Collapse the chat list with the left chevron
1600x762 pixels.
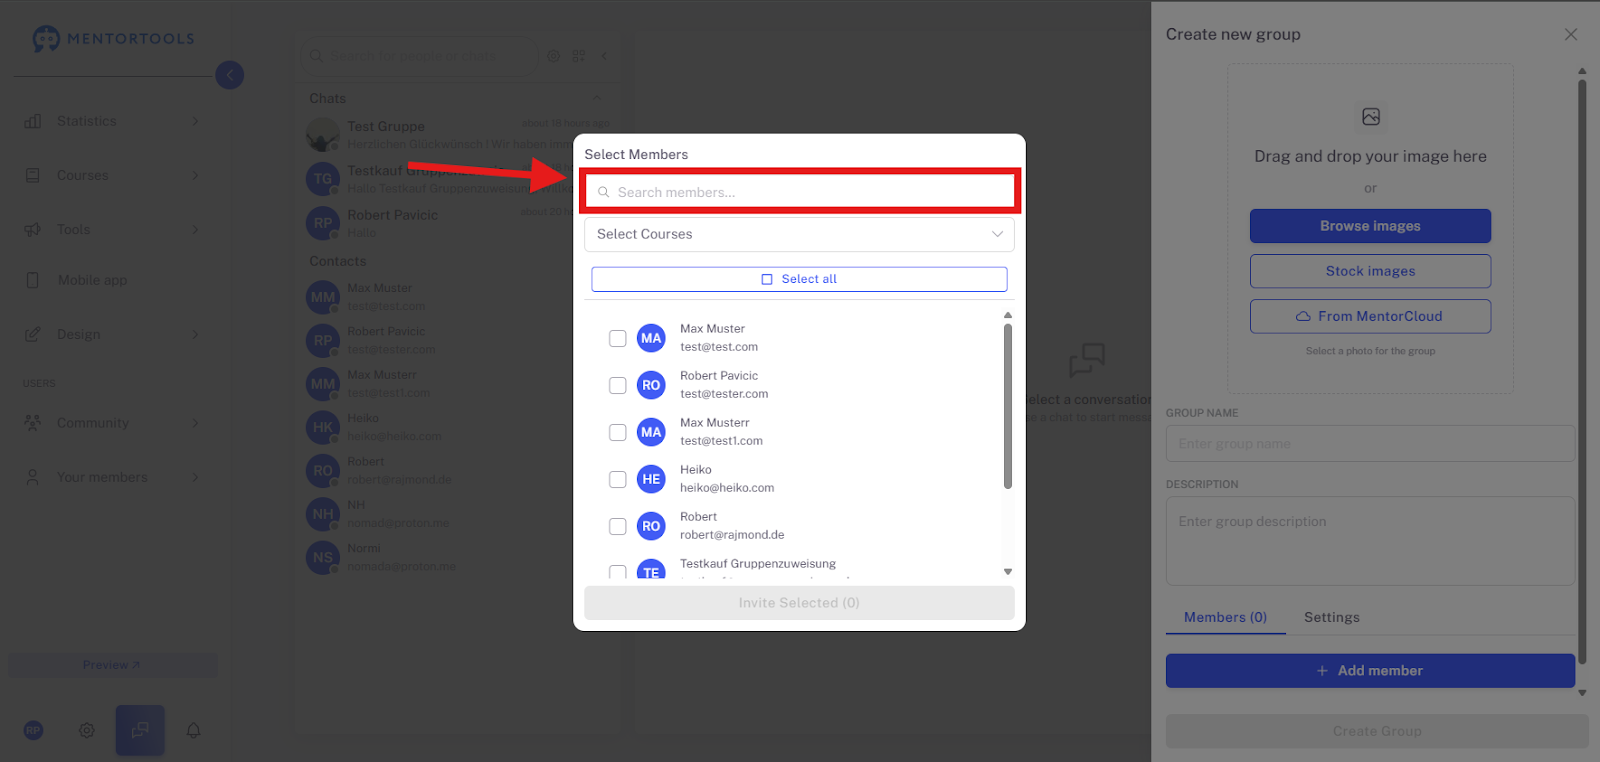(603, 56)
